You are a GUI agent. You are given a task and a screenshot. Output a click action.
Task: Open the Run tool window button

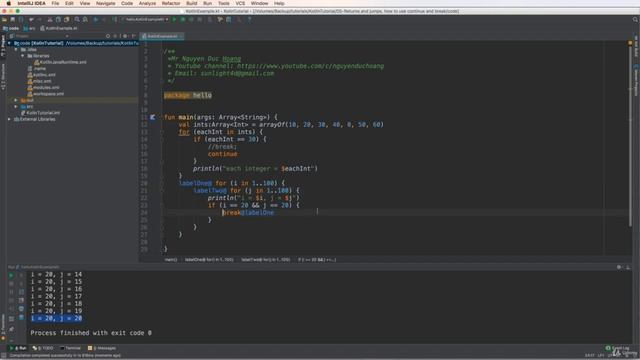pos(18,348)
